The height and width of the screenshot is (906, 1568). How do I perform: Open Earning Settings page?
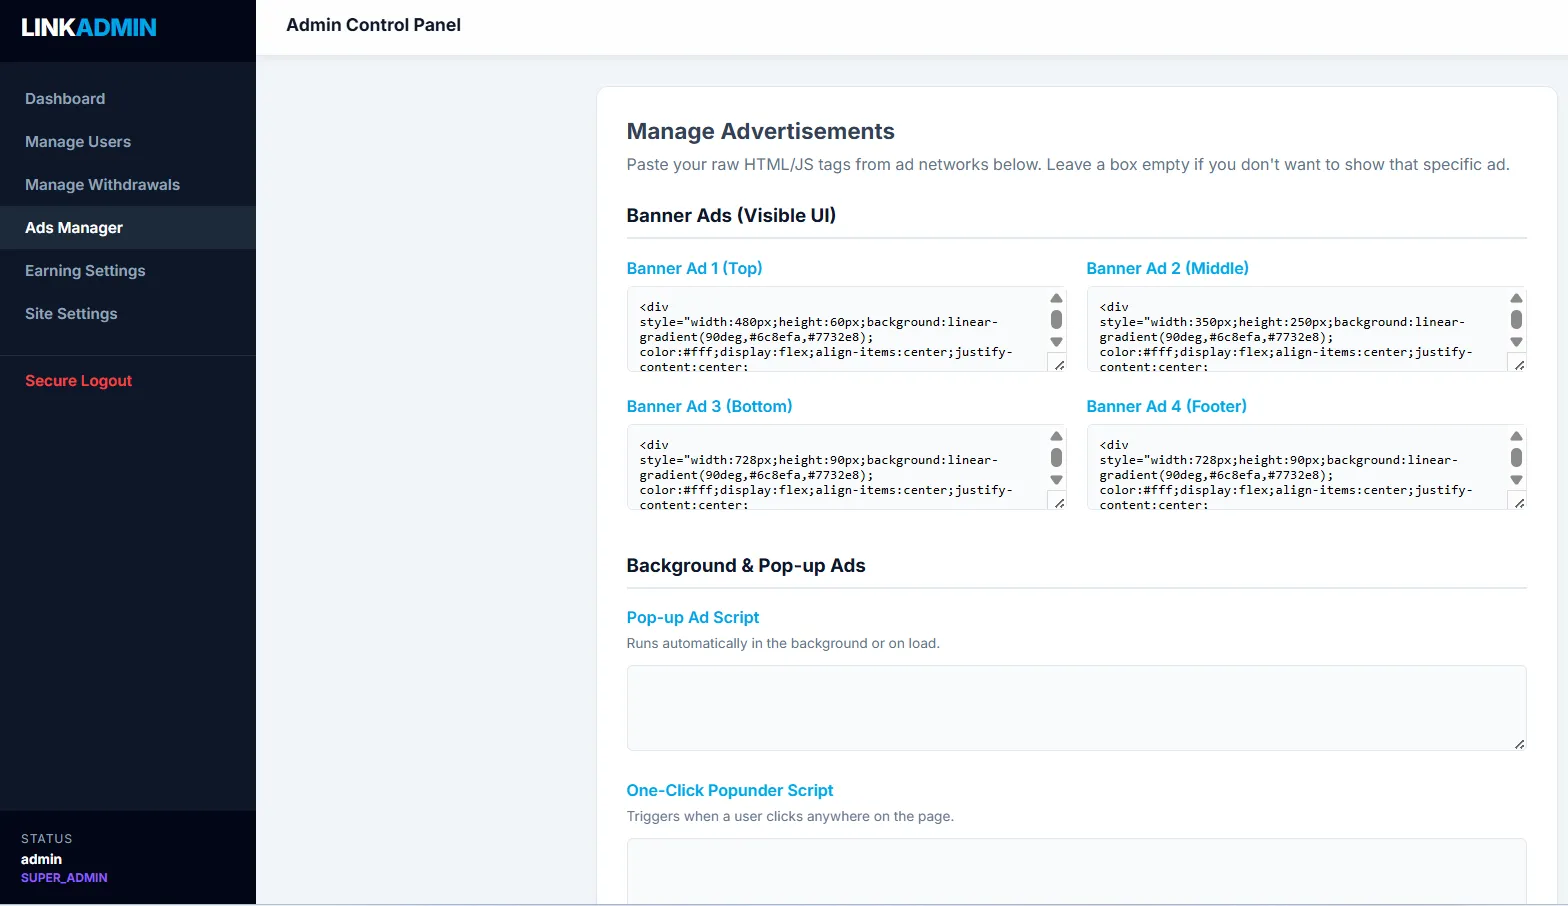coord(85,271)
